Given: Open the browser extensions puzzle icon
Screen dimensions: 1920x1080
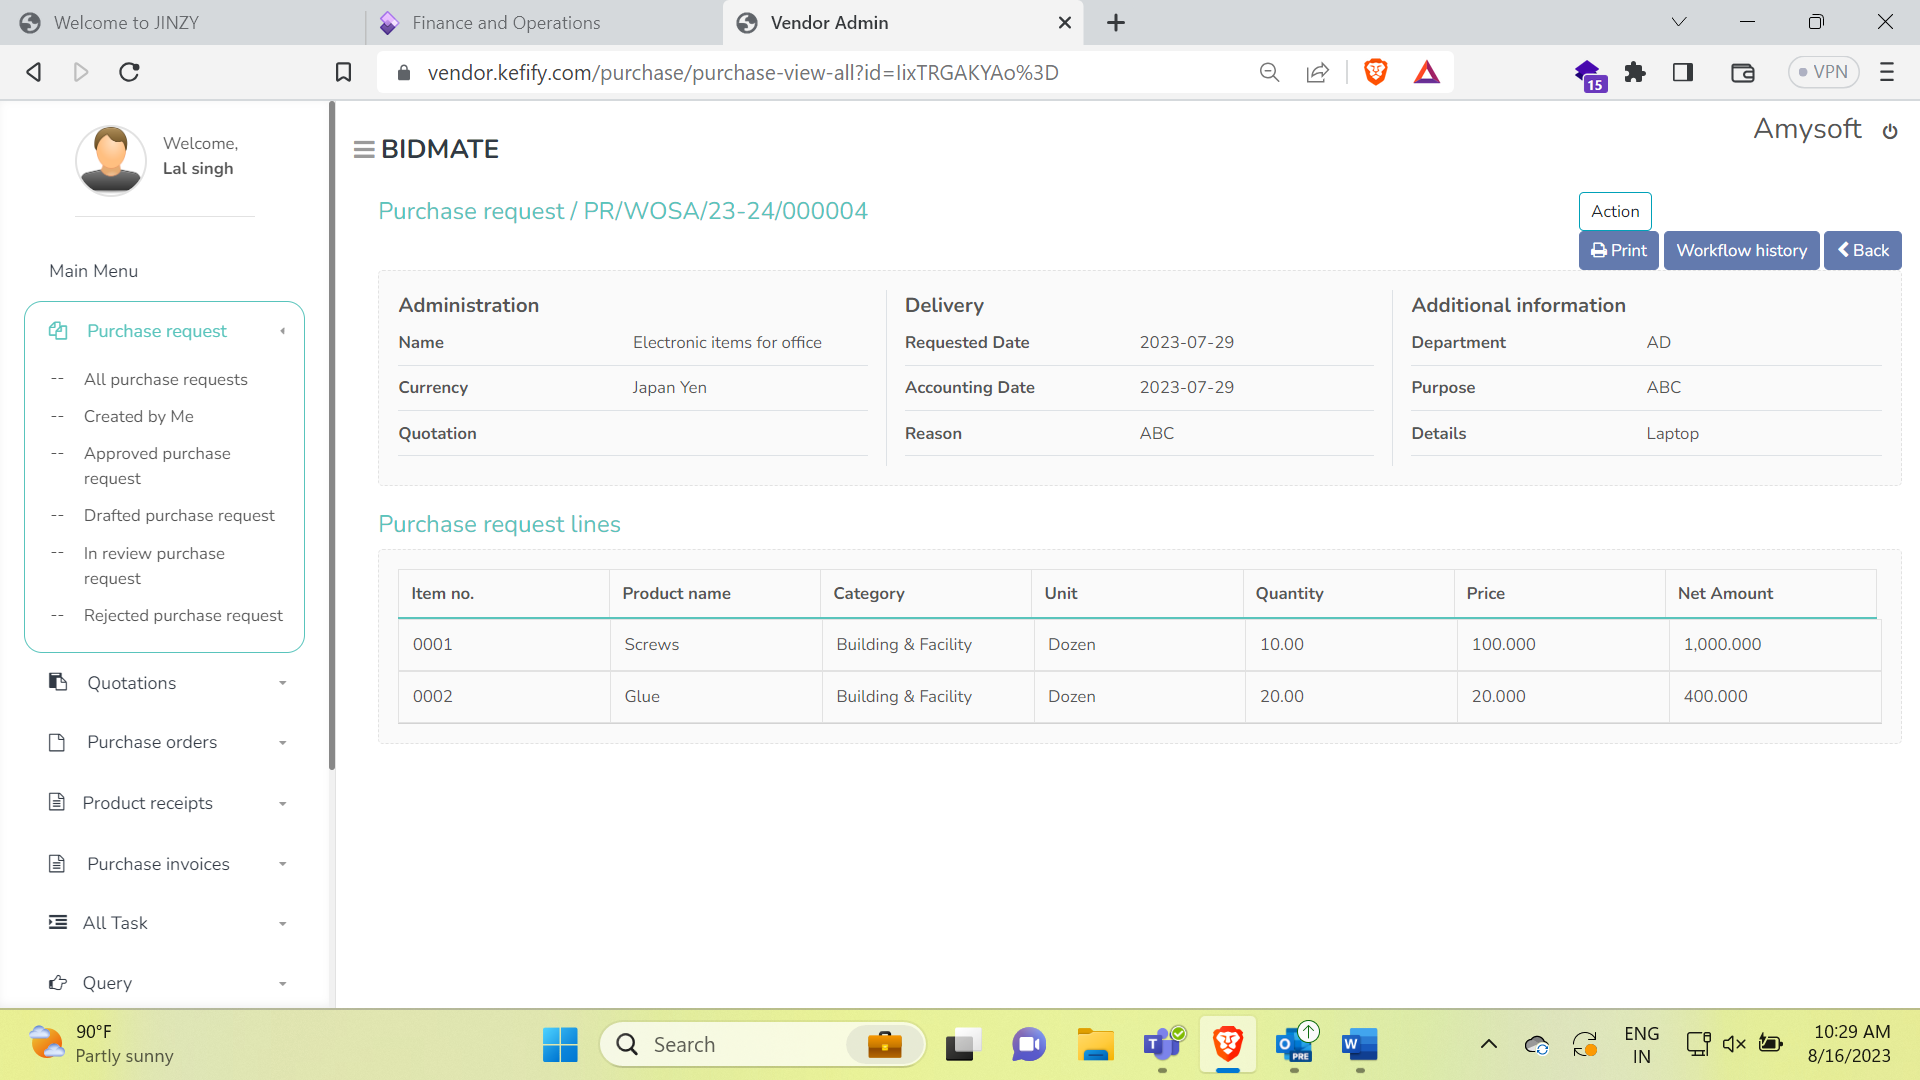Looking at the screenshot, I should [1635, 72].
